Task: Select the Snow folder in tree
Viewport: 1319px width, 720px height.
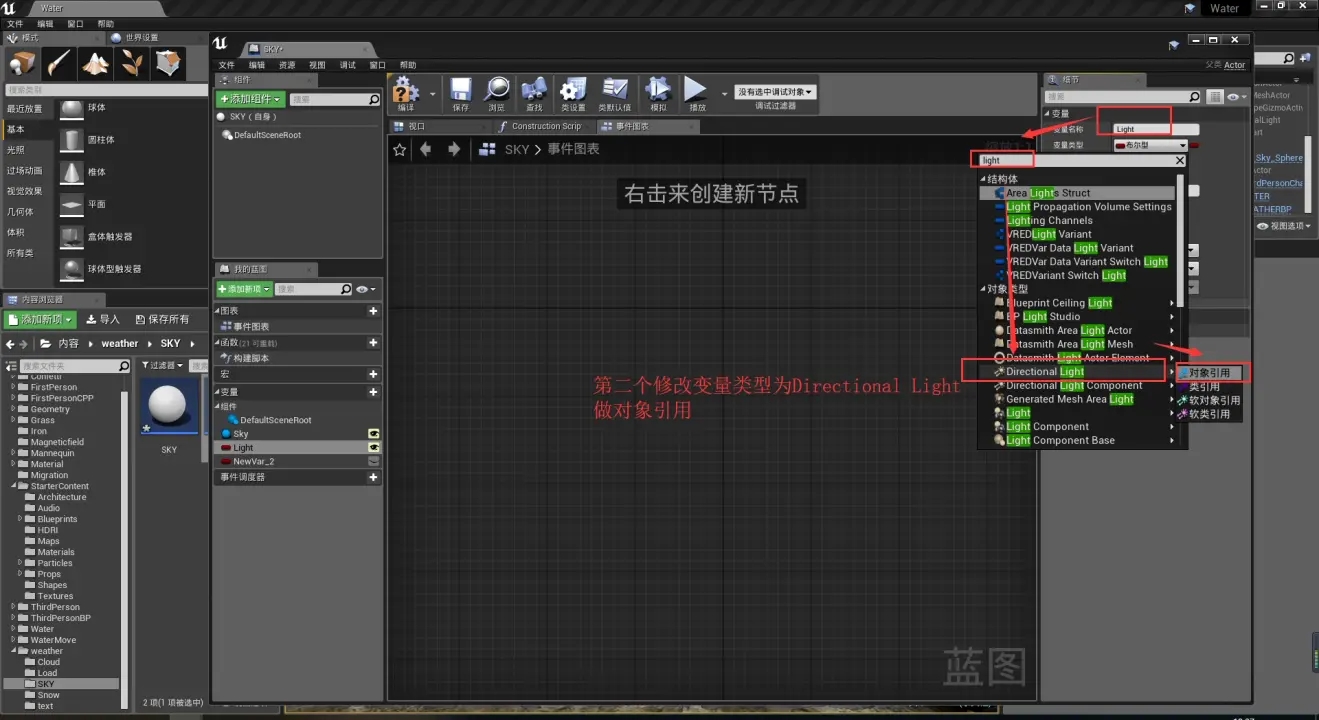Action: tap(49, 695)
